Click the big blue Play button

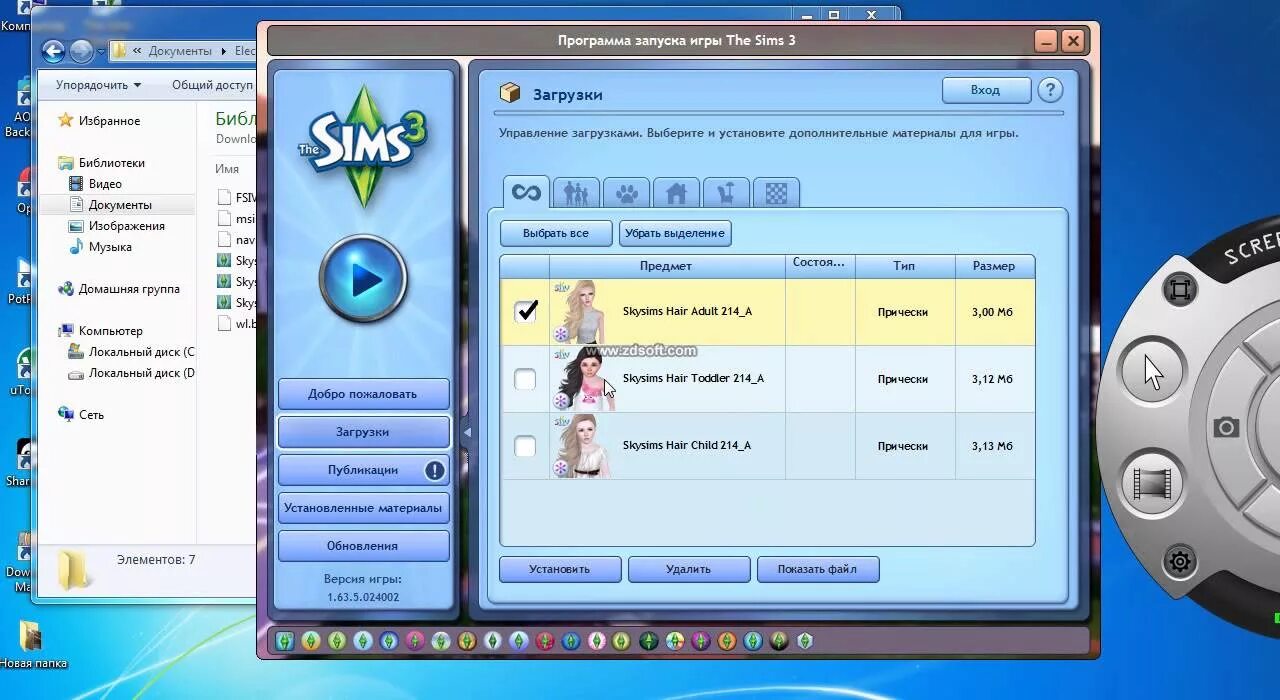[x=364, y=278]
